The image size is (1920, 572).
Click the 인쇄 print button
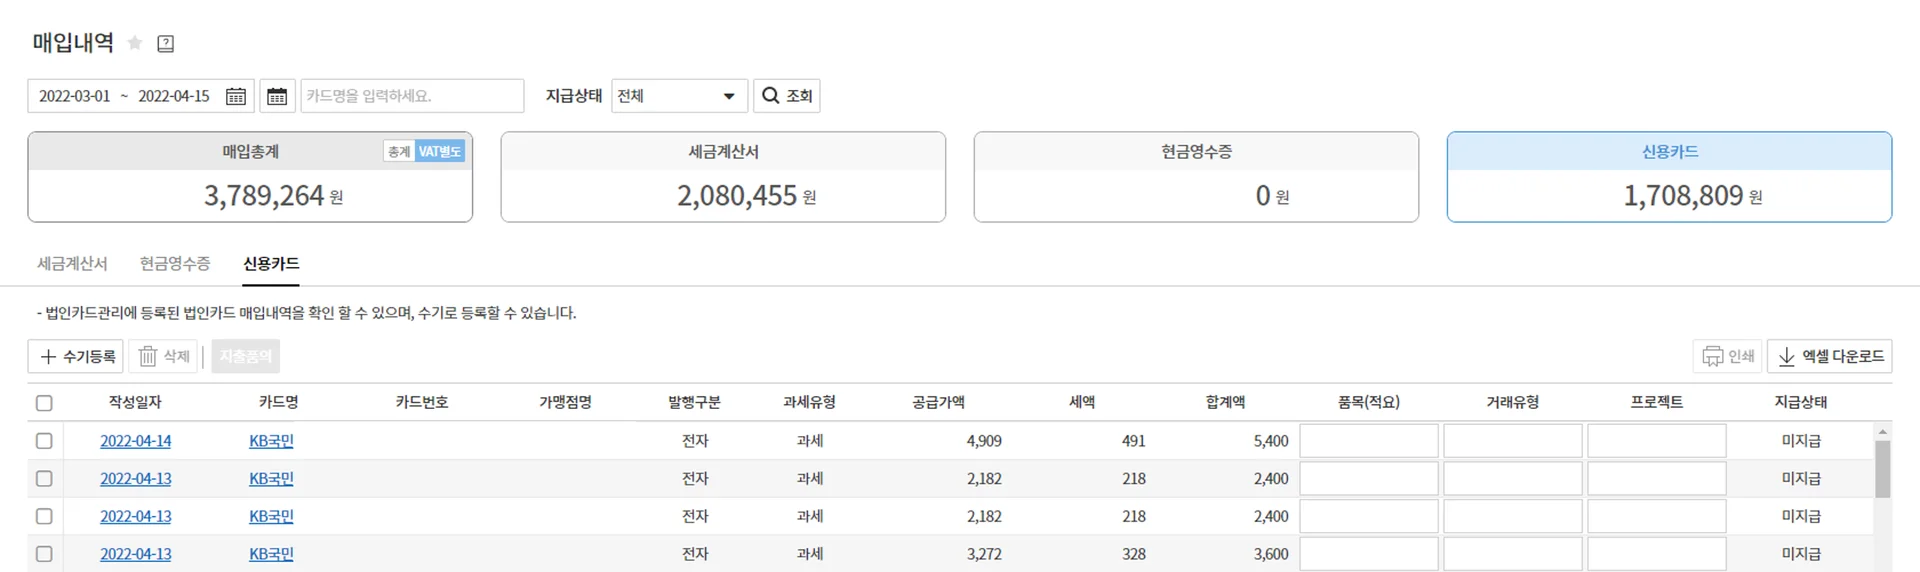pyautogui.click(x=1729, y=356)
